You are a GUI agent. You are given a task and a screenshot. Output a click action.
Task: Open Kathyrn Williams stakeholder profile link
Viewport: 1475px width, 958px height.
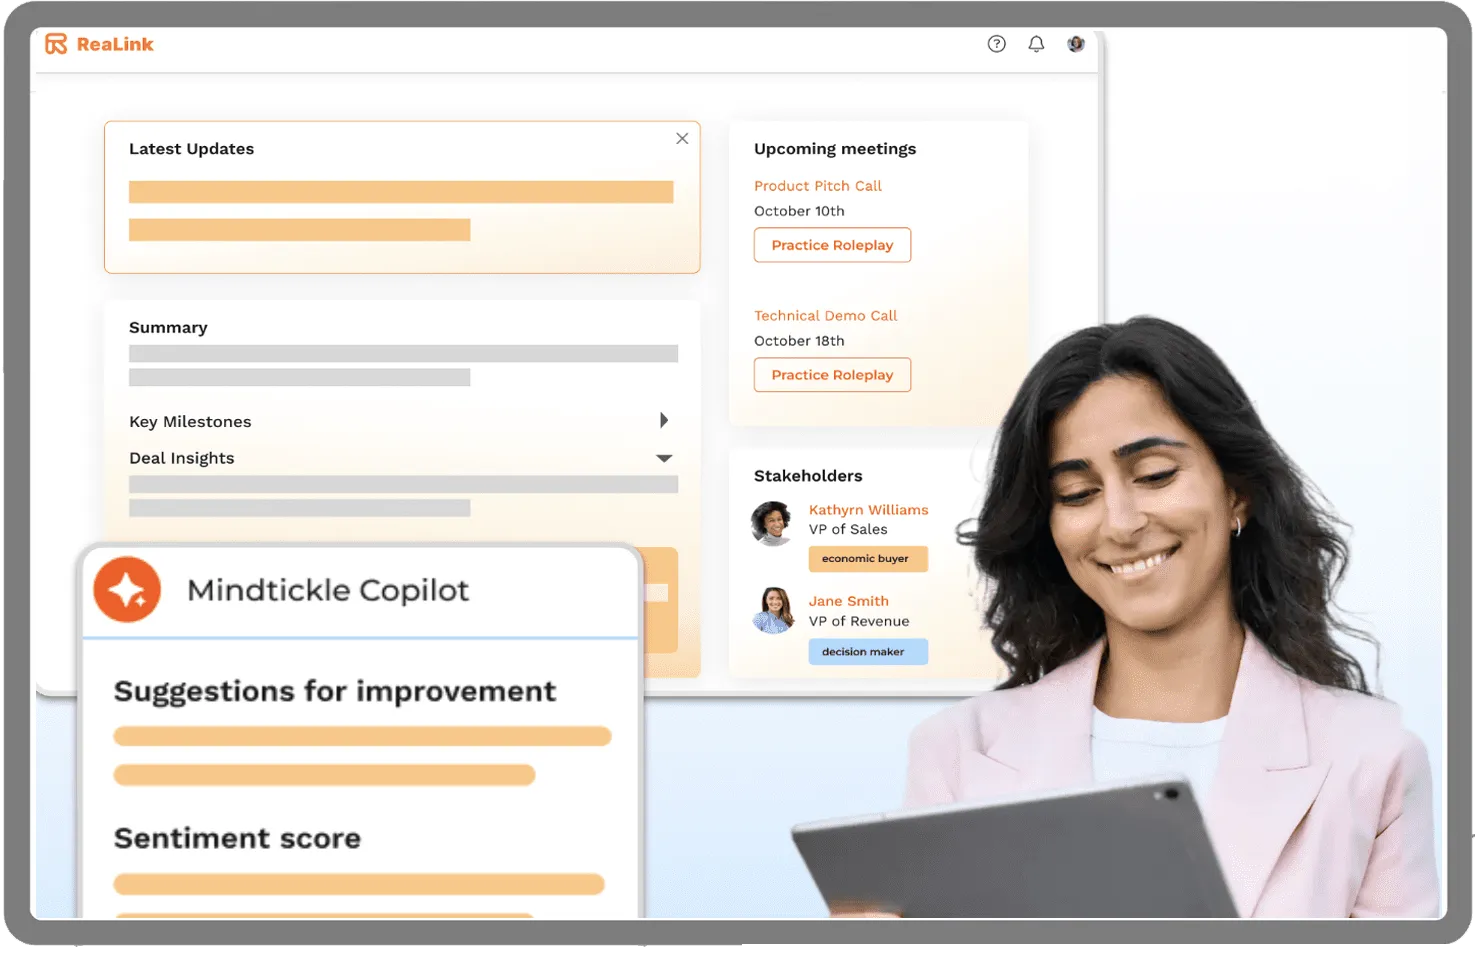(x=868, y=510)
